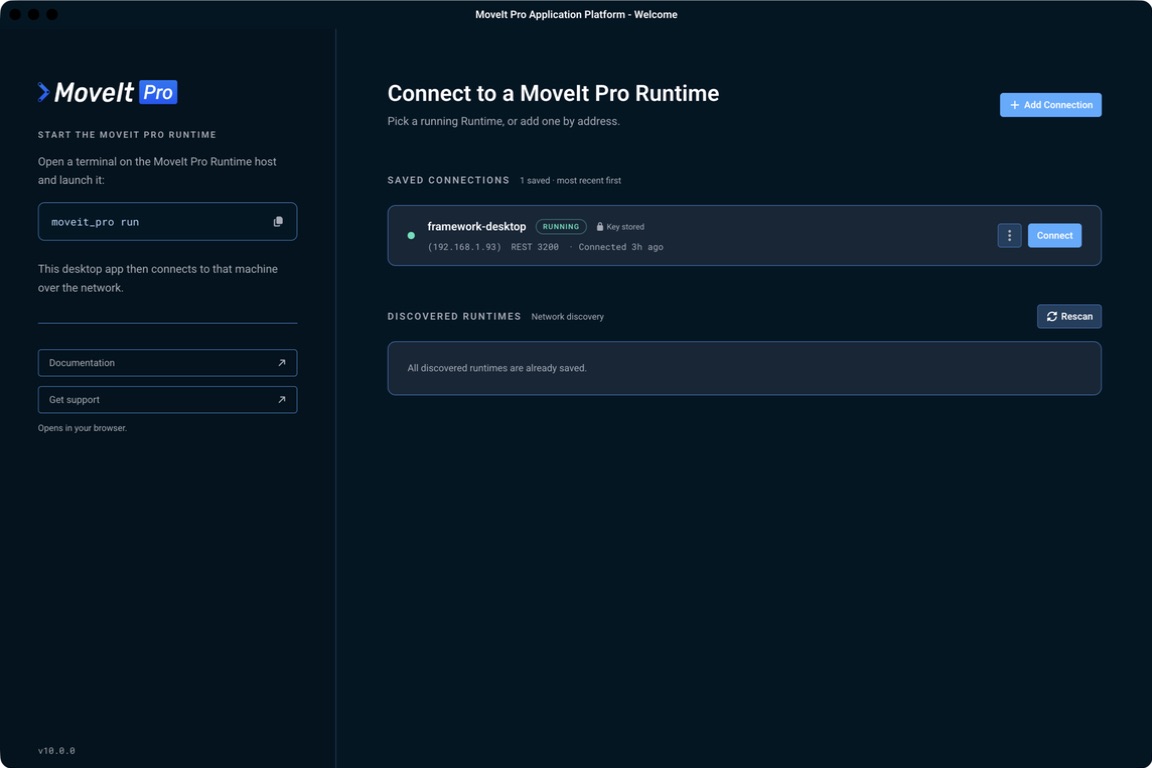The width and height of the screenshot is (1152, 768).
Task: Click the external-link arrow on Documentation
Action: tap(281, 363)
